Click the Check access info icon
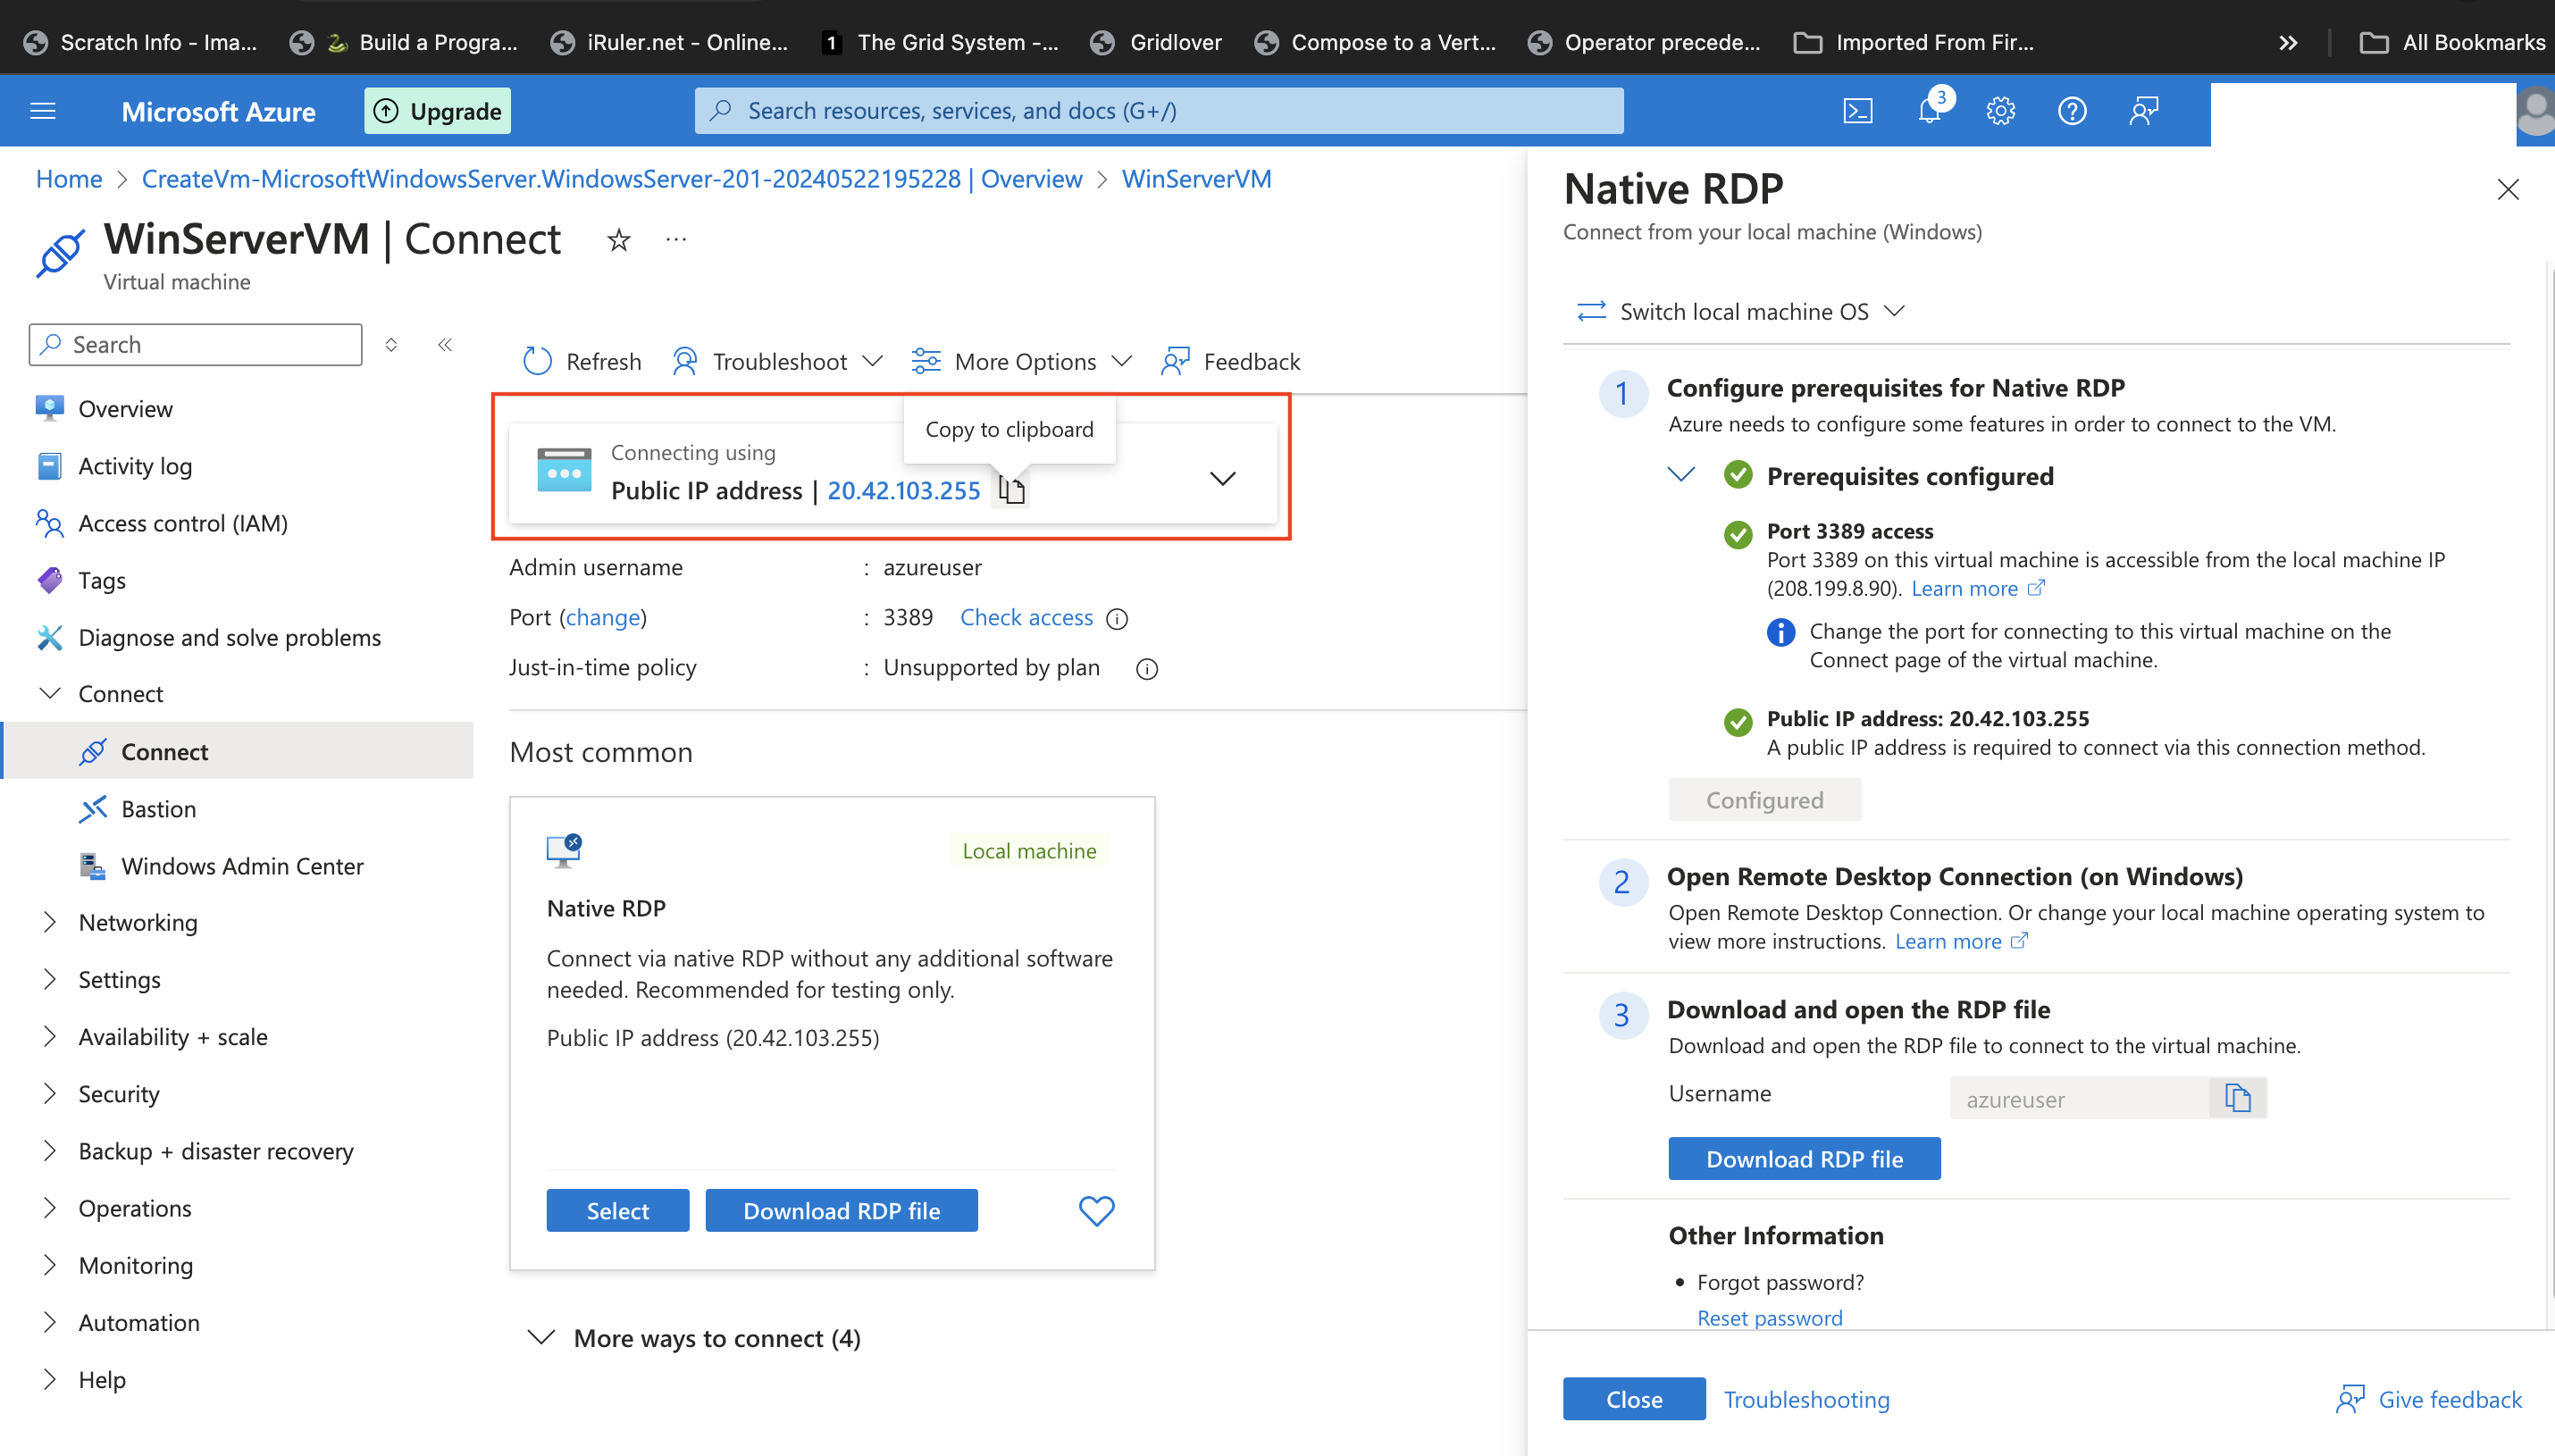 (1117, 619)
